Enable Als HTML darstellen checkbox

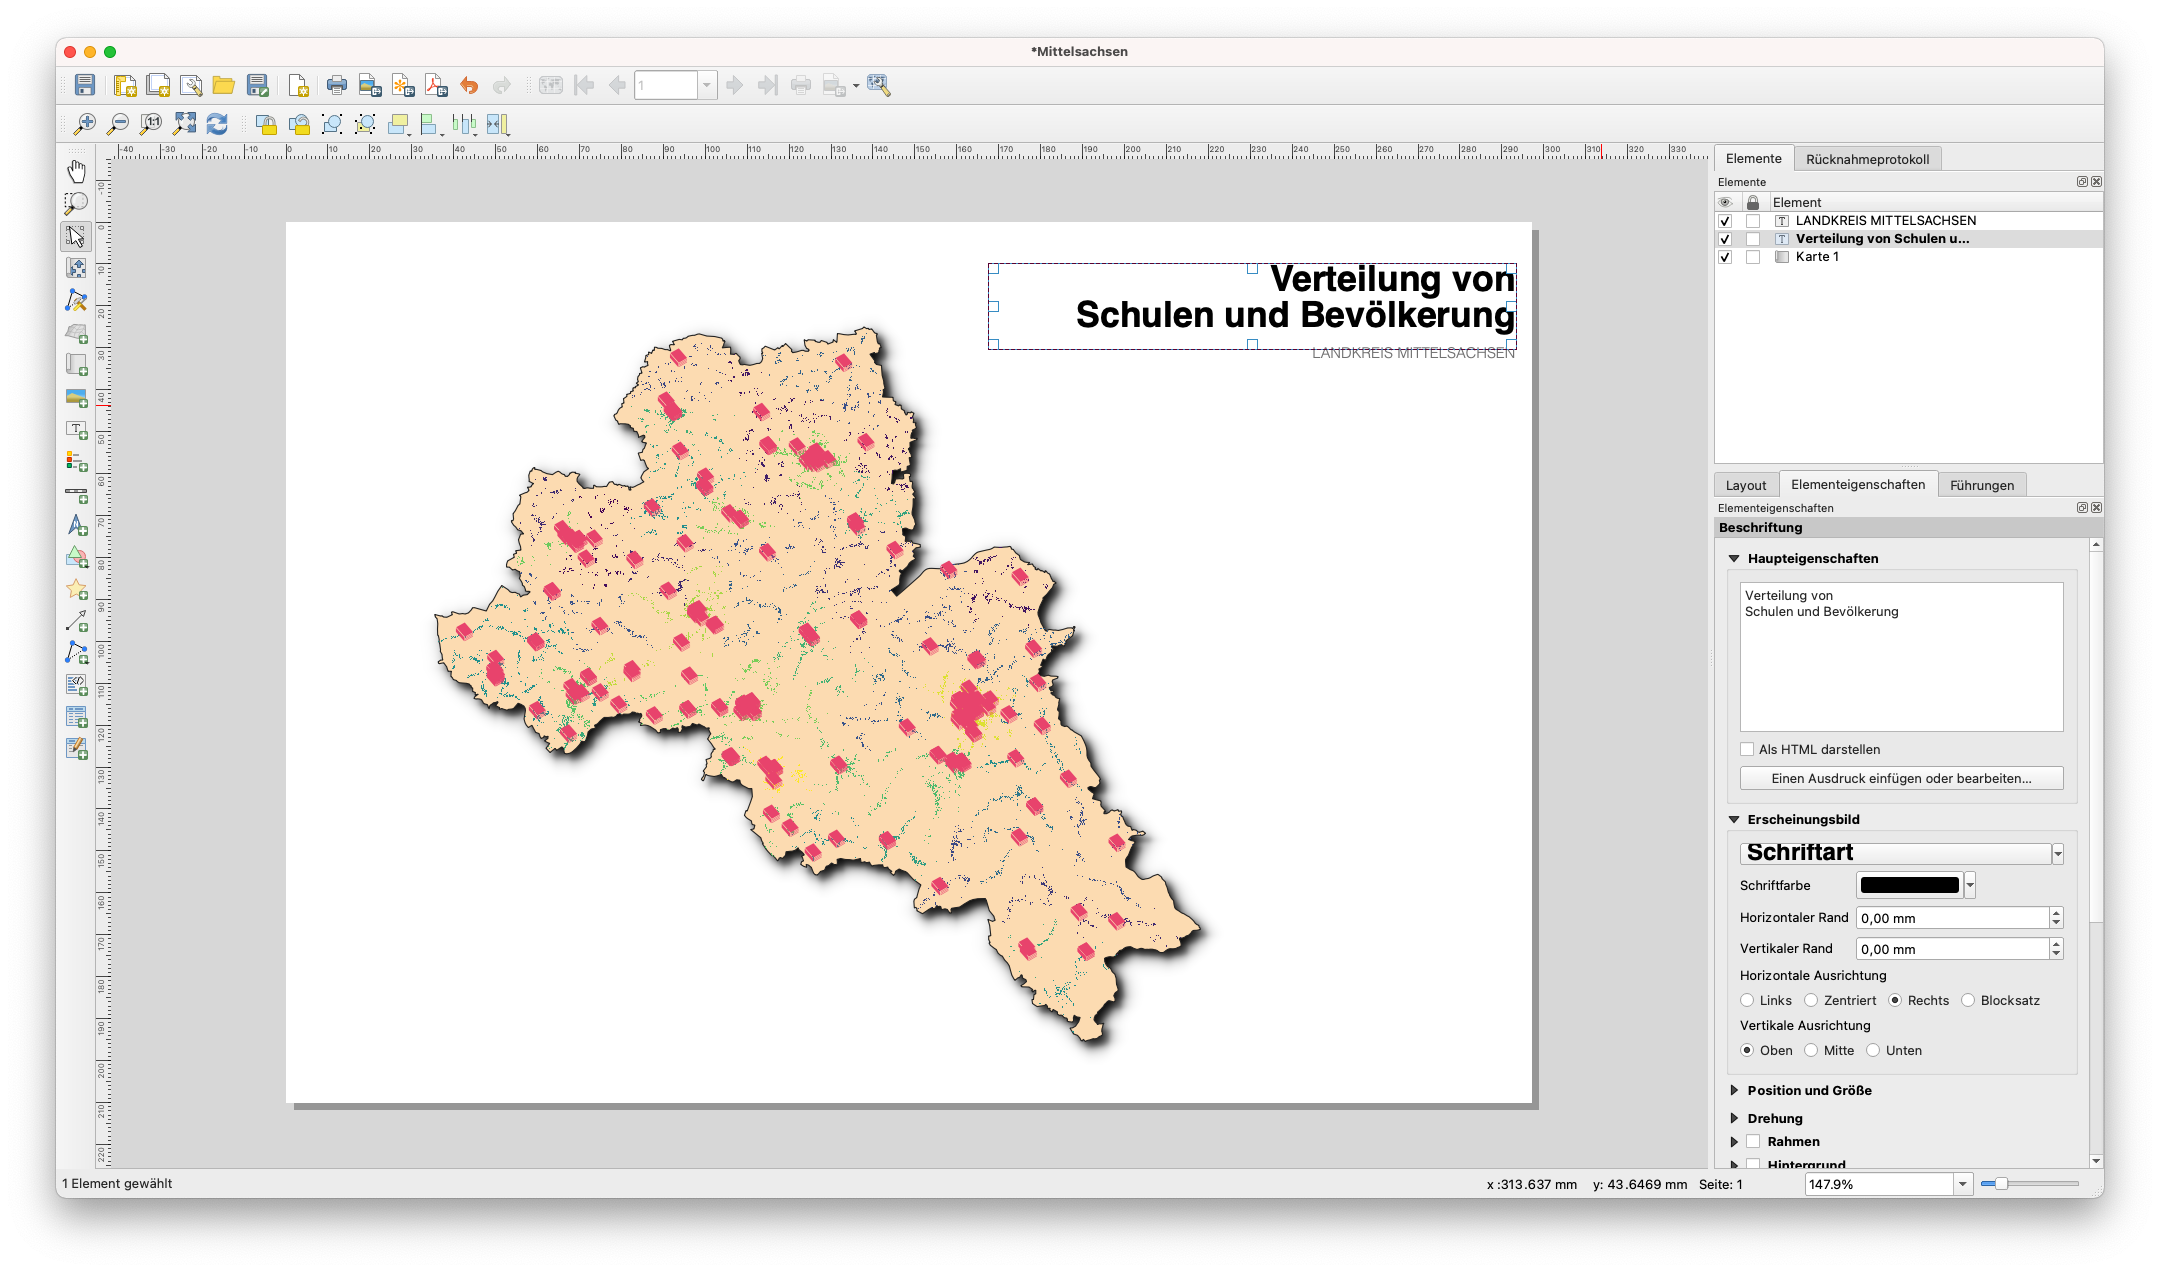[x=1747, y=749]
